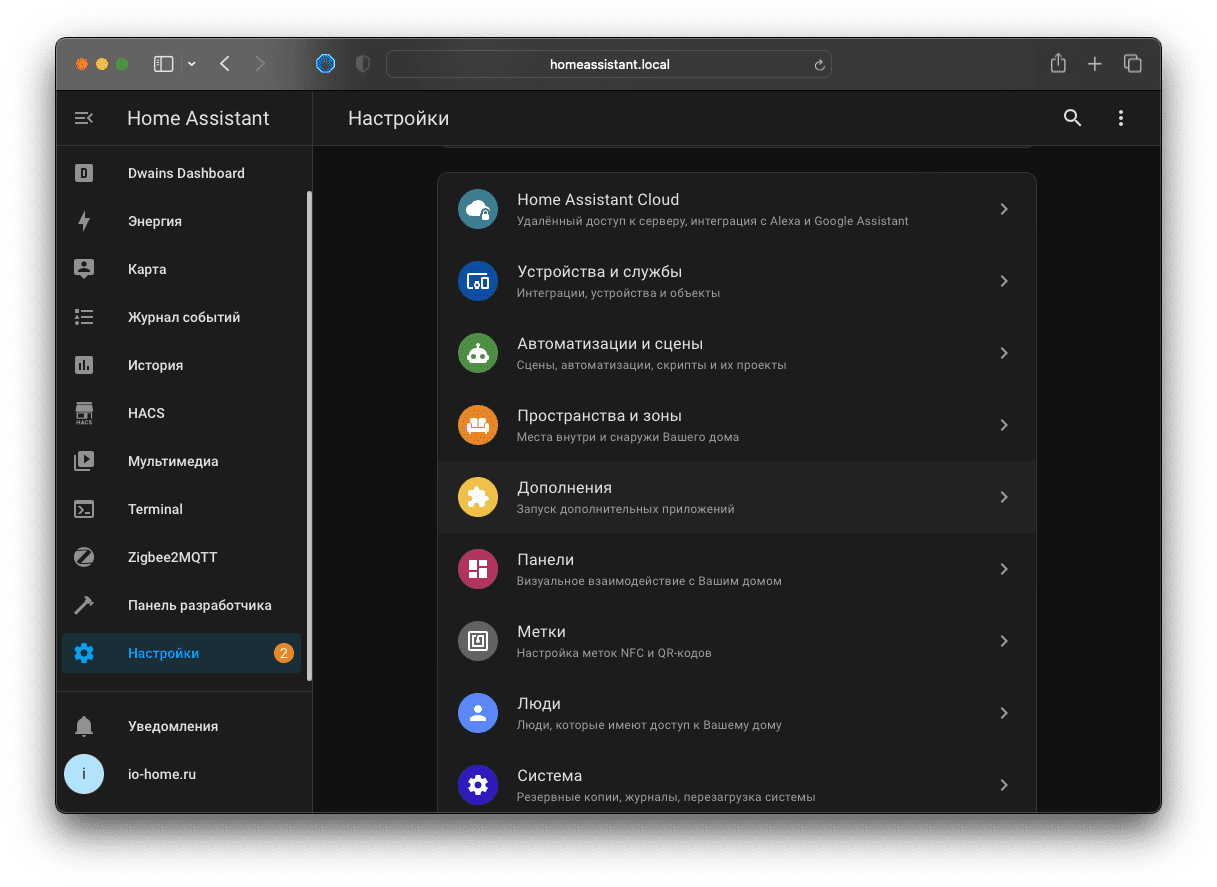The image size is (1217, 887).
Task: Expand Люди row chevron
Action: click(x=1004, y=713)
